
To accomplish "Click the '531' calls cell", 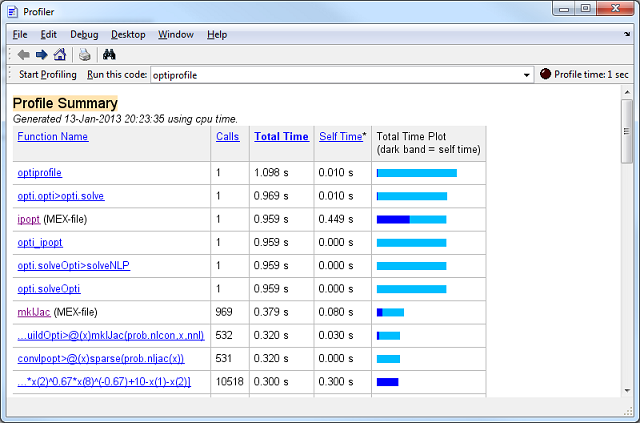I will [224, 359].
